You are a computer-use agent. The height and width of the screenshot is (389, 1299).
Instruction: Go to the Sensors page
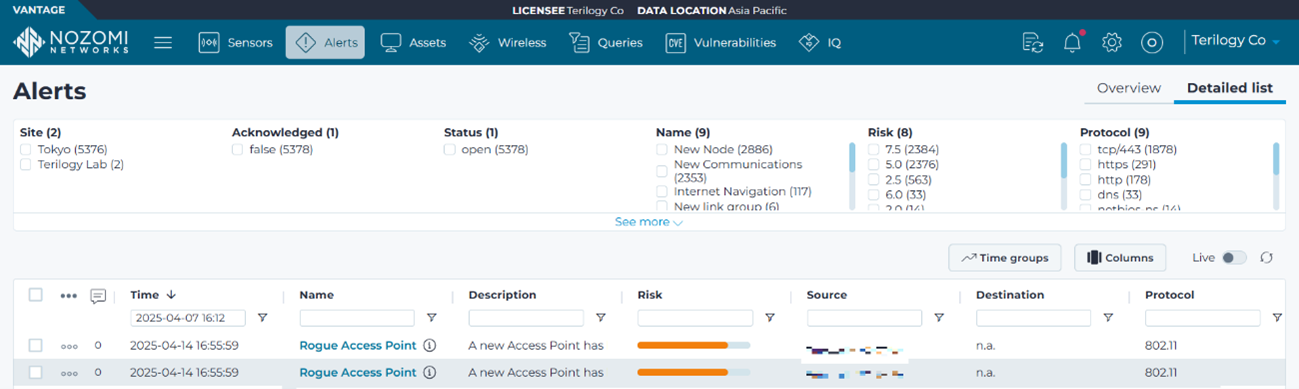235,43
